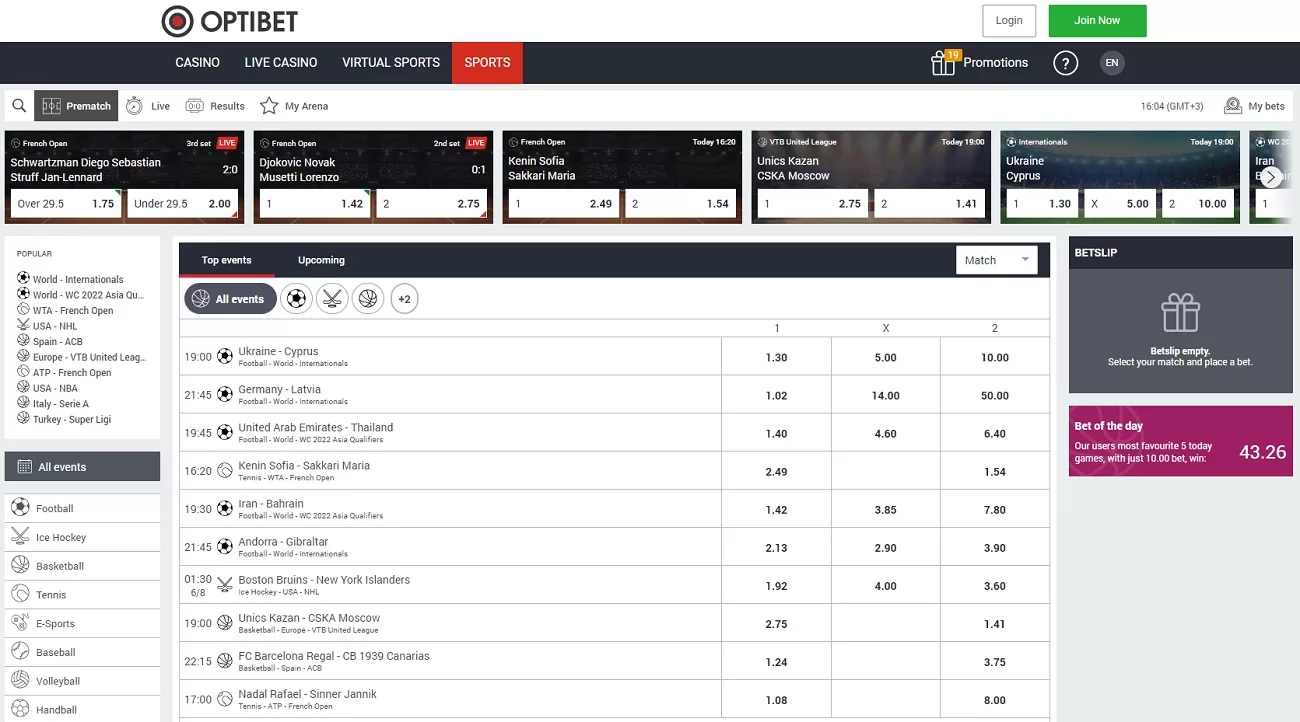Switch to the Top events tab

227,260
